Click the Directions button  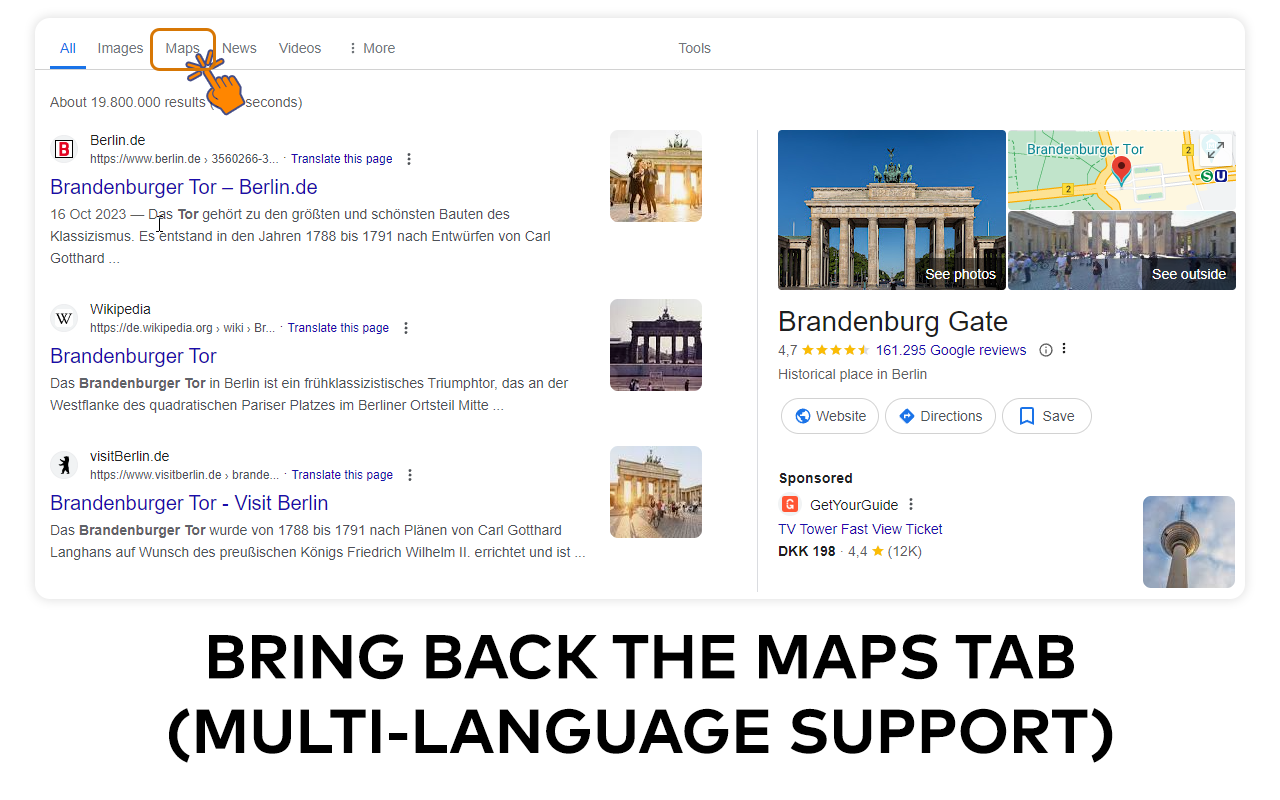940,416
